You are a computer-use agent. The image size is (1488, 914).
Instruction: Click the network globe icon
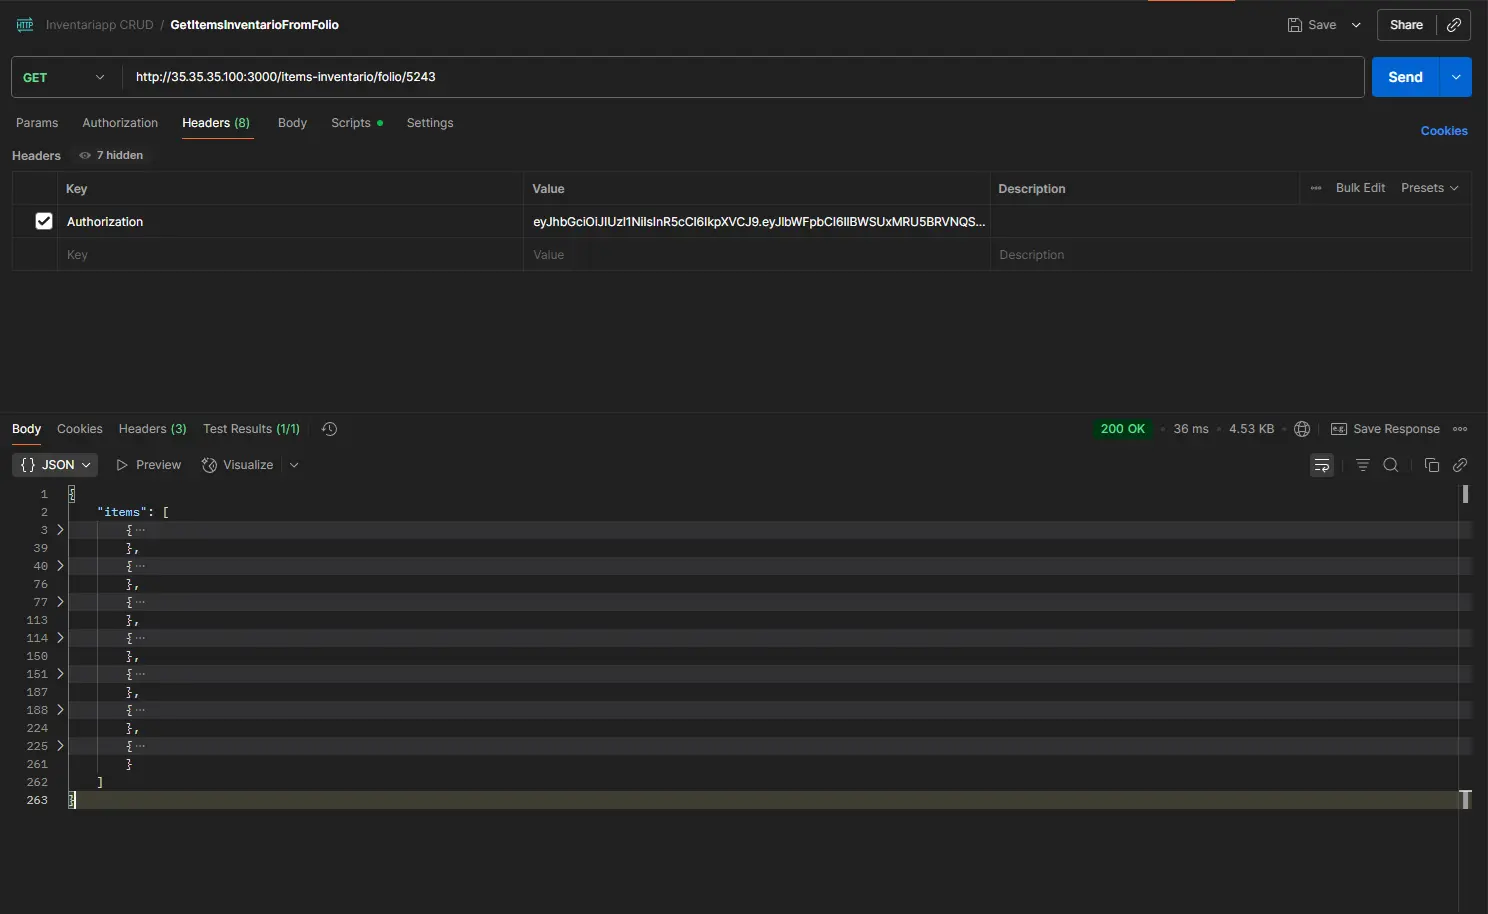coord(1302,429)
